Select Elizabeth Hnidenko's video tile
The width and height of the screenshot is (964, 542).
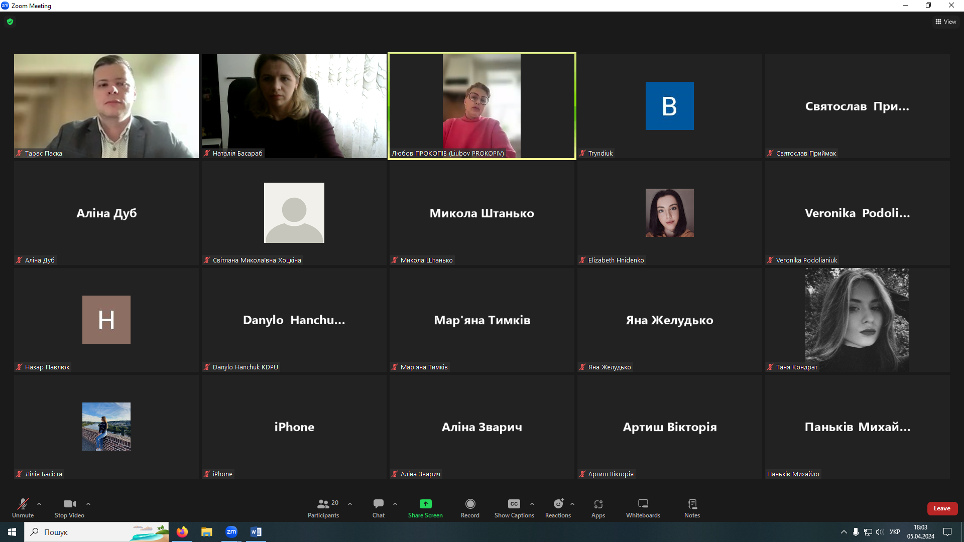[669, 213]
